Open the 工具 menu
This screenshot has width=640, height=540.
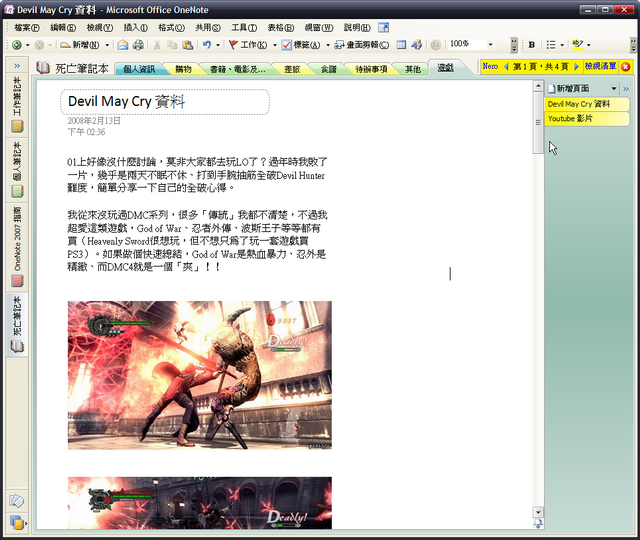244,27
